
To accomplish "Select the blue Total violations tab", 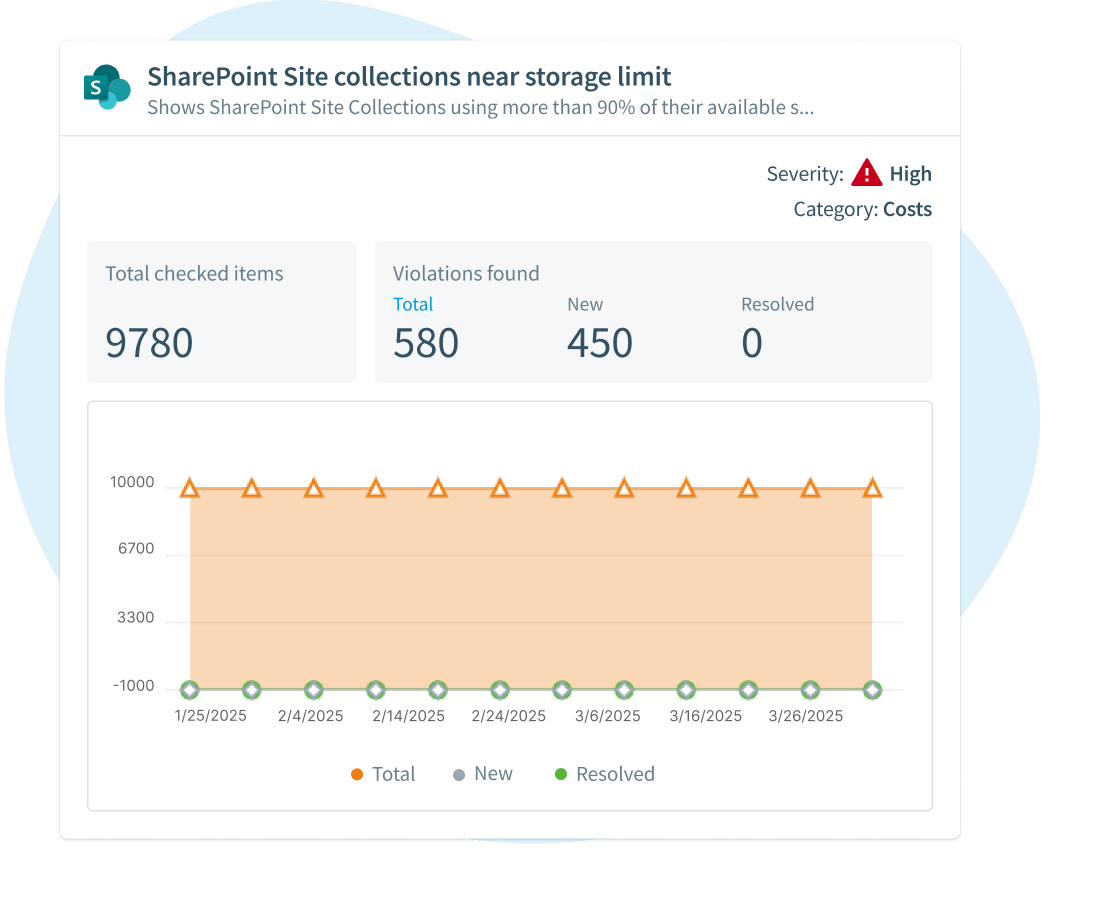I will pos(413,304).
